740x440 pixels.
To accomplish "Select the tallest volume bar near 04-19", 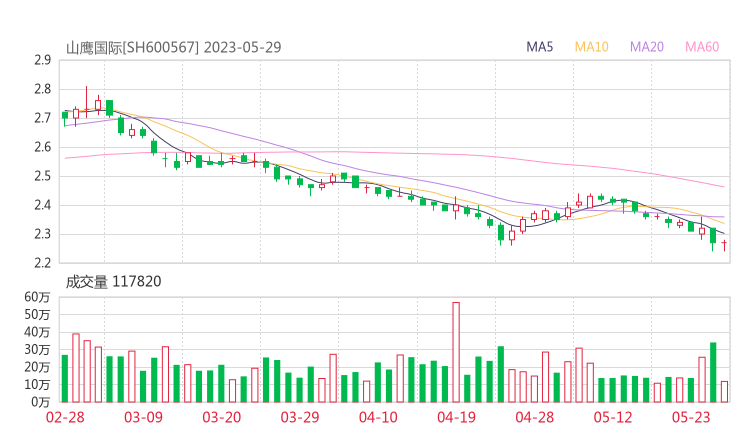I will (x=456, y=351).
